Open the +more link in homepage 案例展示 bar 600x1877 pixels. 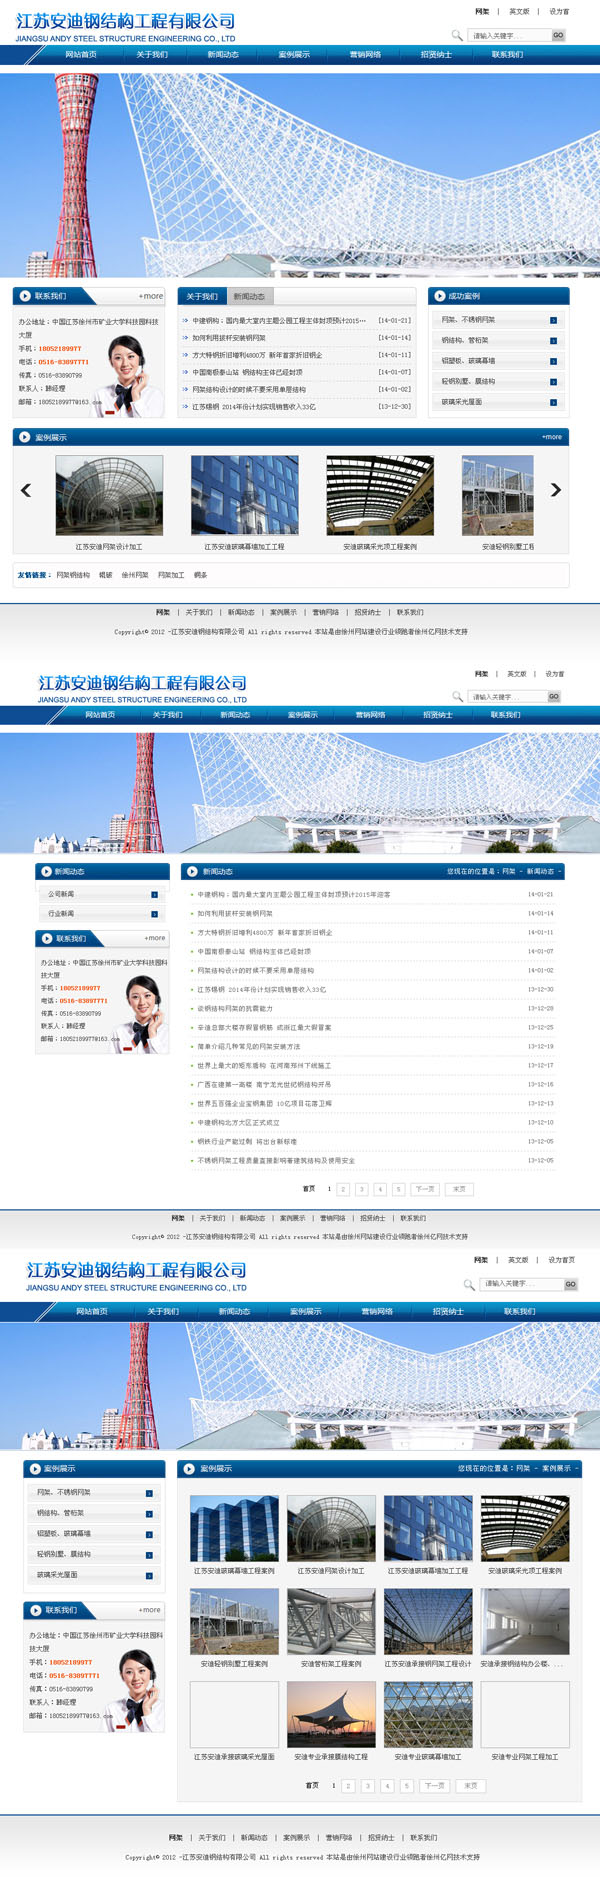[x=551, y=437]
